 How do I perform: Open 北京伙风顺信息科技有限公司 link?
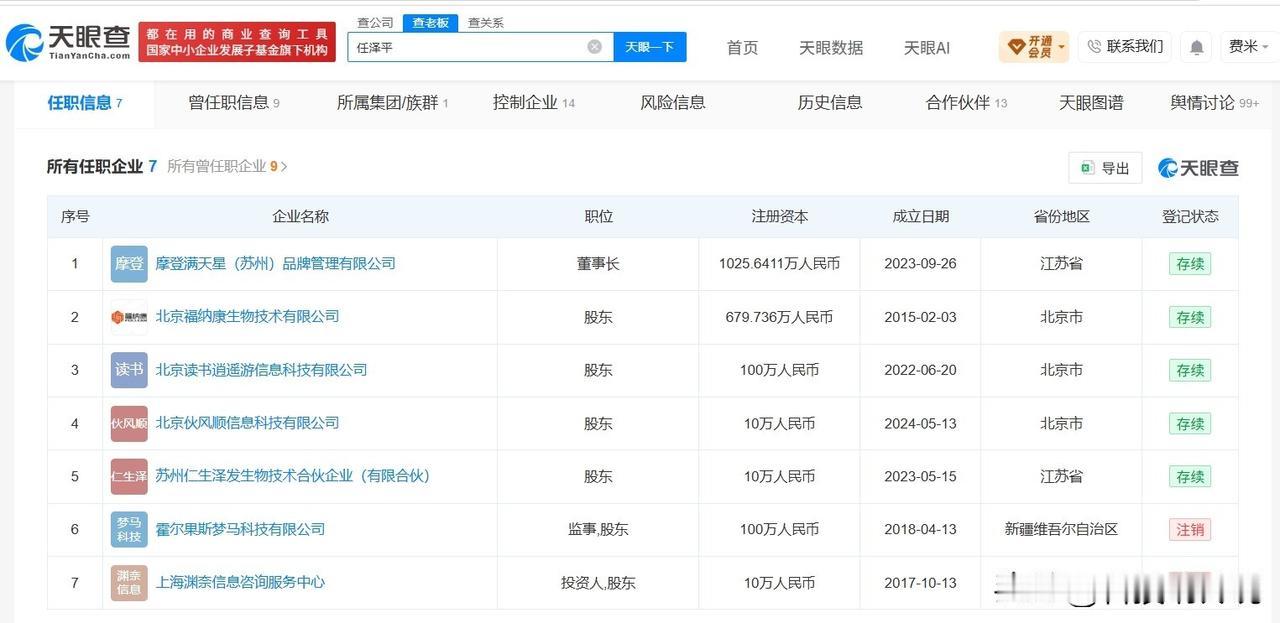click(247, 423)
